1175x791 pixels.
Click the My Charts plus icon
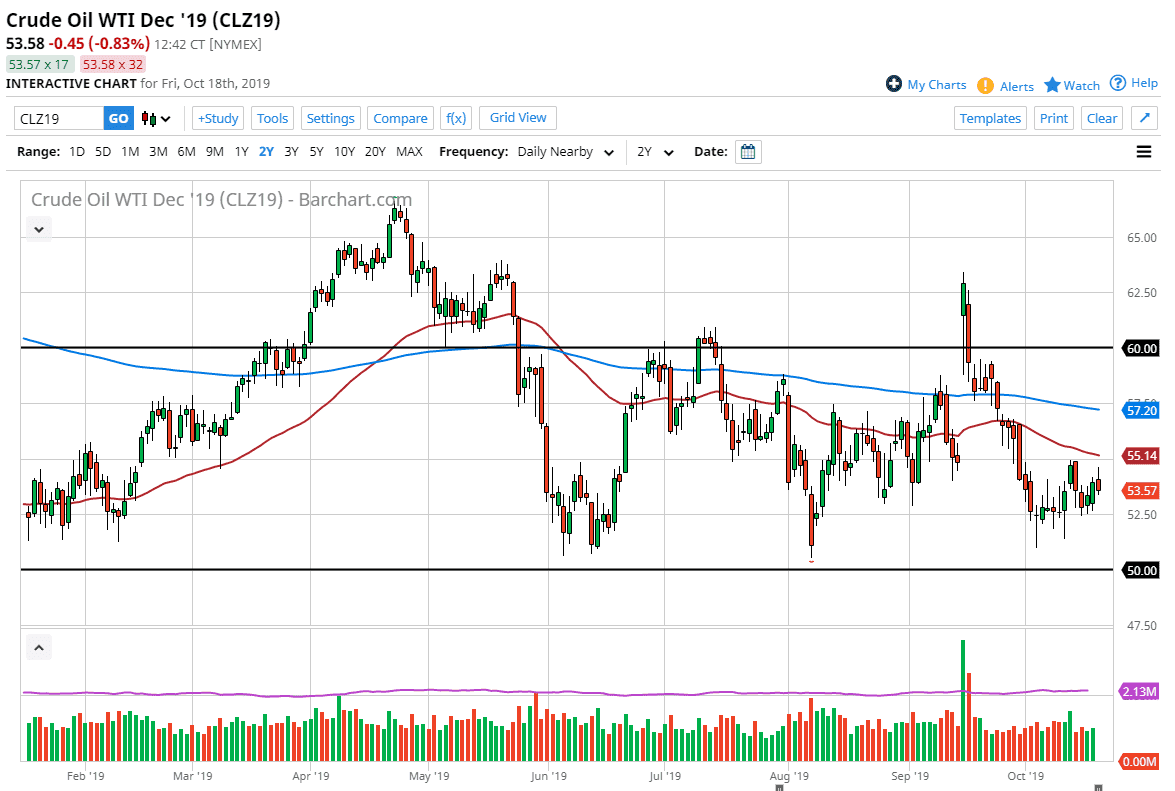coord(894,84)
